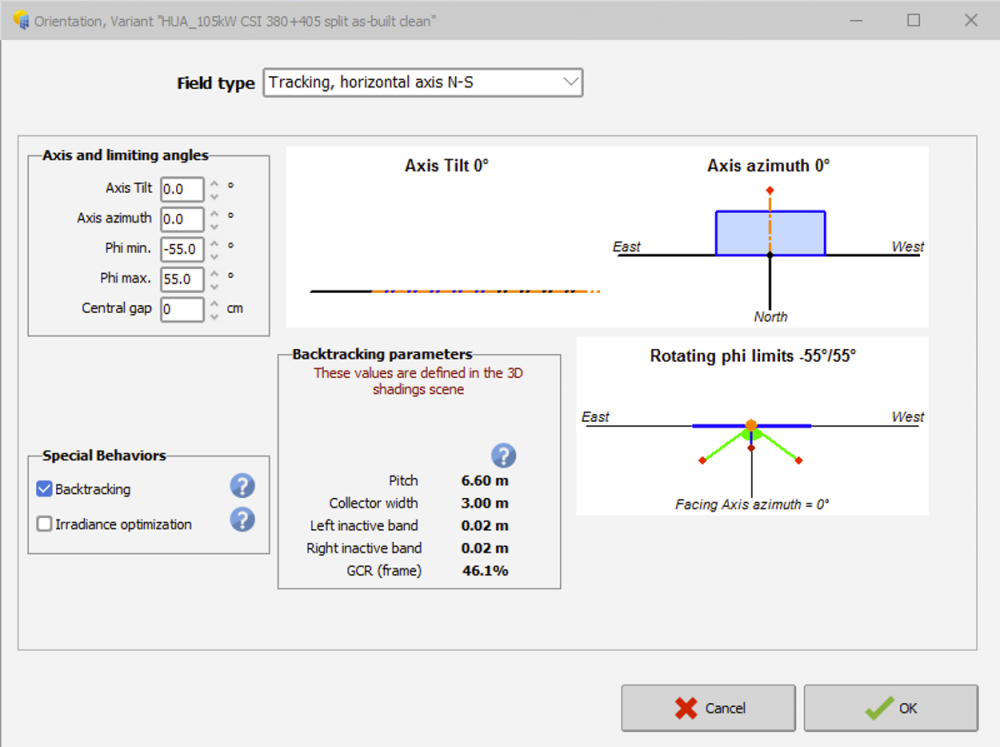Click the Axis Tilt input field
Viewport: 1000px width, 747px height.
point(182,189)
